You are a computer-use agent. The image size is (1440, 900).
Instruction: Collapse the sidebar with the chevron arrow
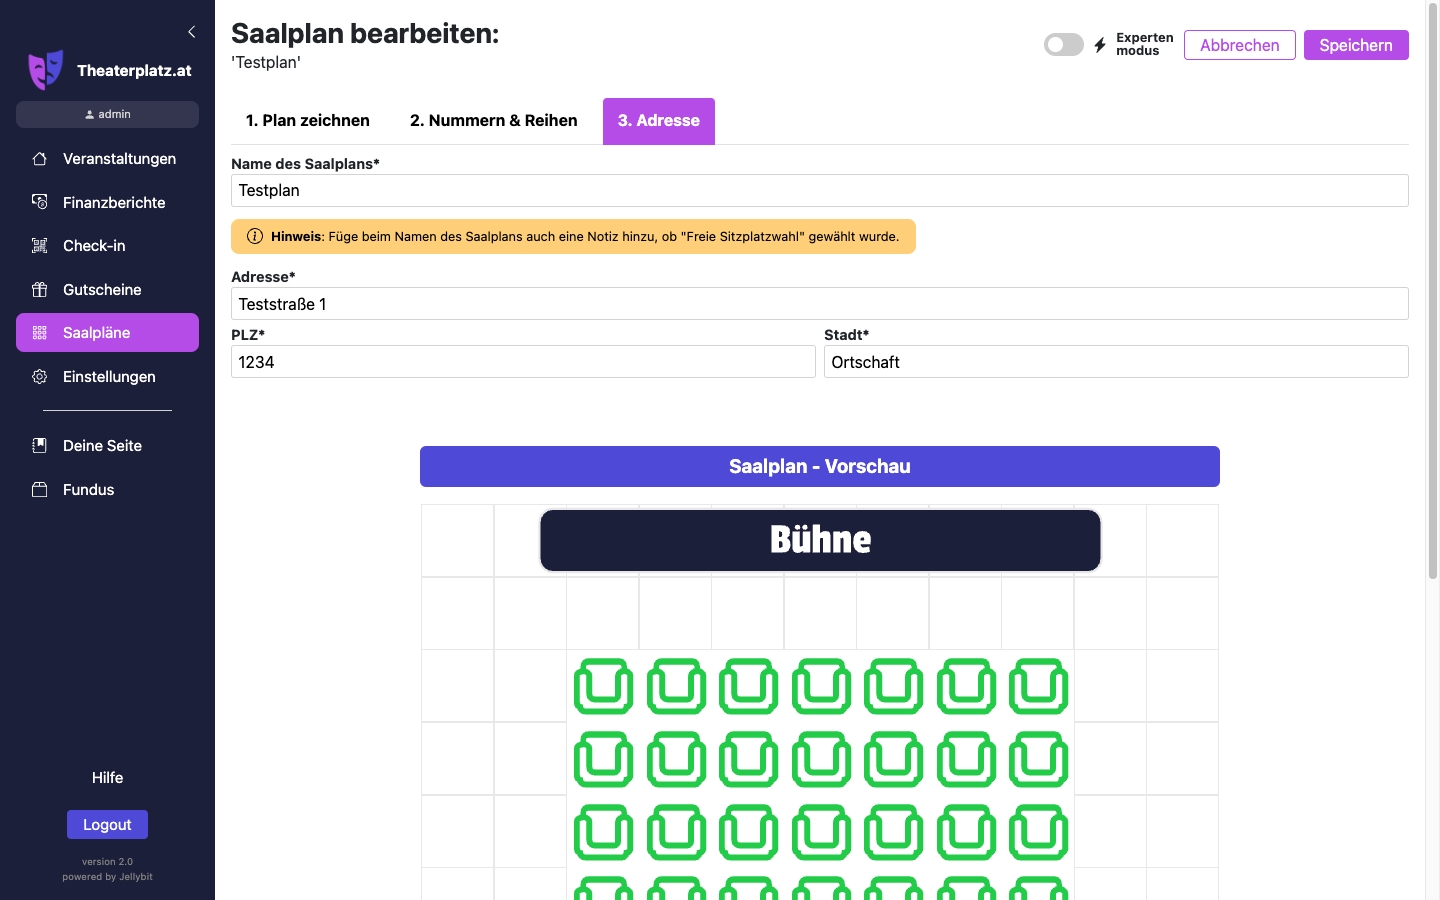click(192, 31)
